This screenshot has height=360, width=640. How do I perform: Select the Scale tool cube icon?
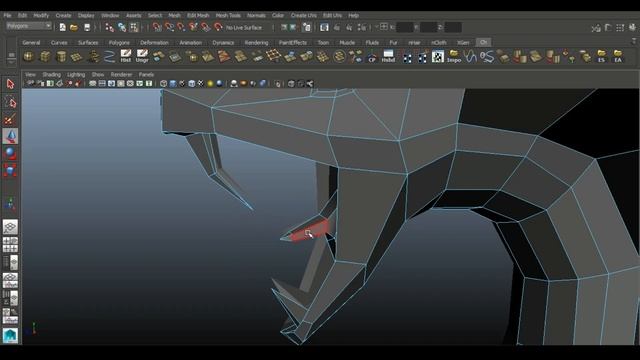10,170
